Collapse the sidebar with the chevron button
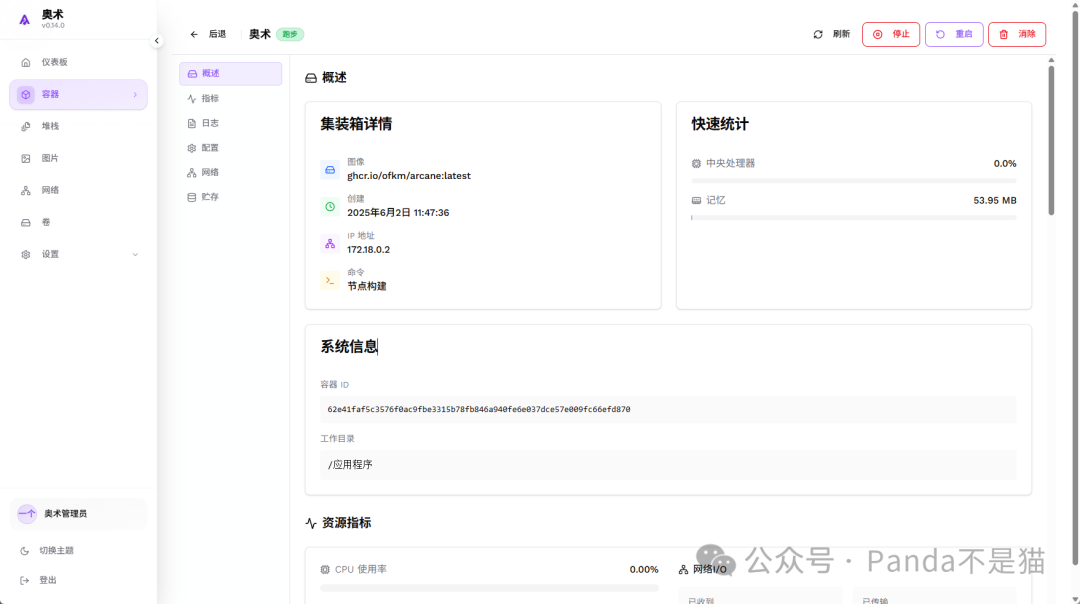Screen dimensions: 1080x604 (x=157, y=41)
